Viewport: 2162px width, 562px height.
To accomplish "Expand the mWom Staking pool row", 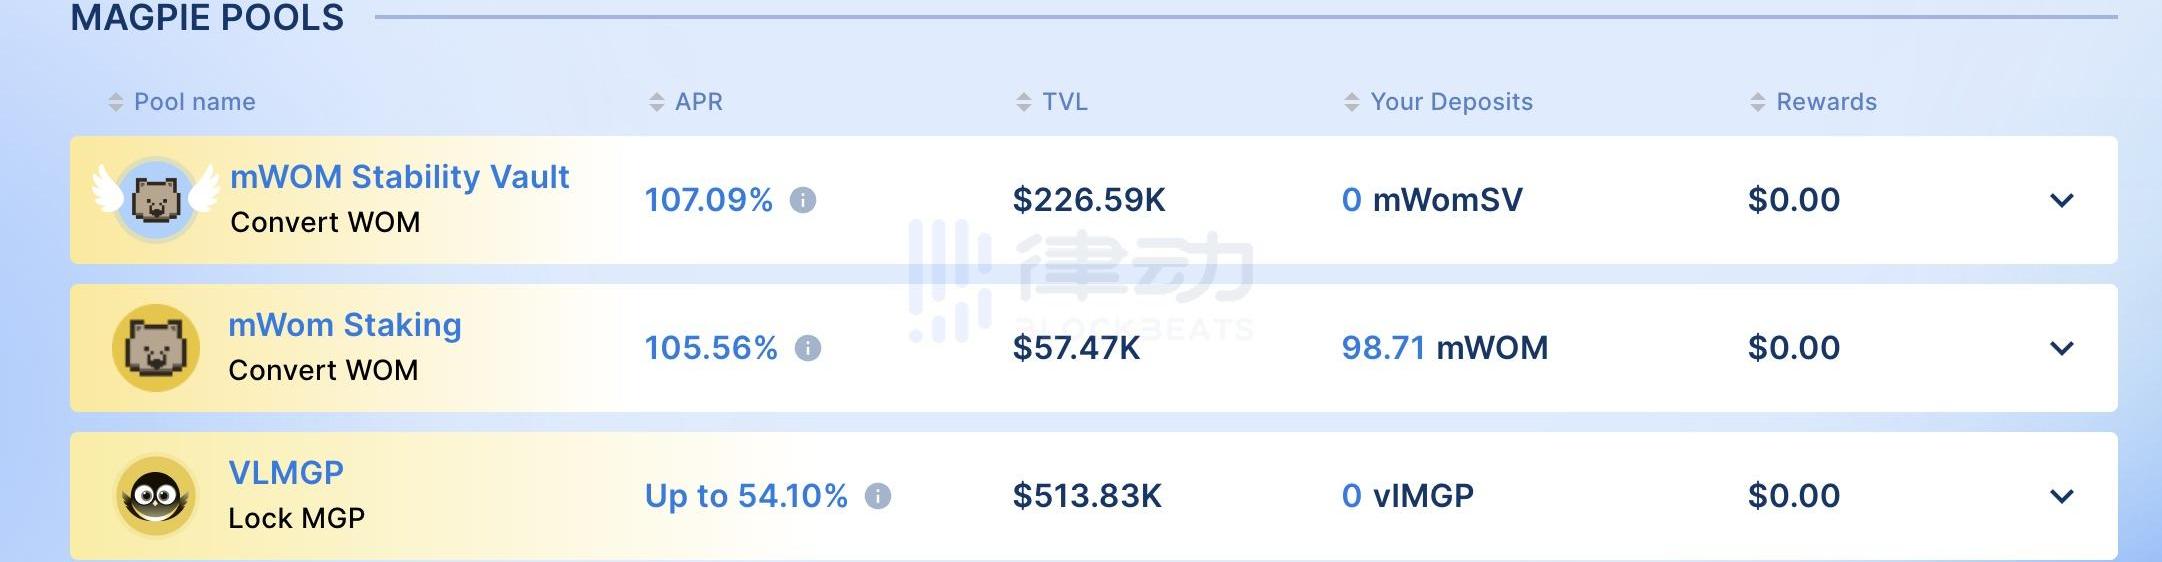I will (x=2062, y=348).
